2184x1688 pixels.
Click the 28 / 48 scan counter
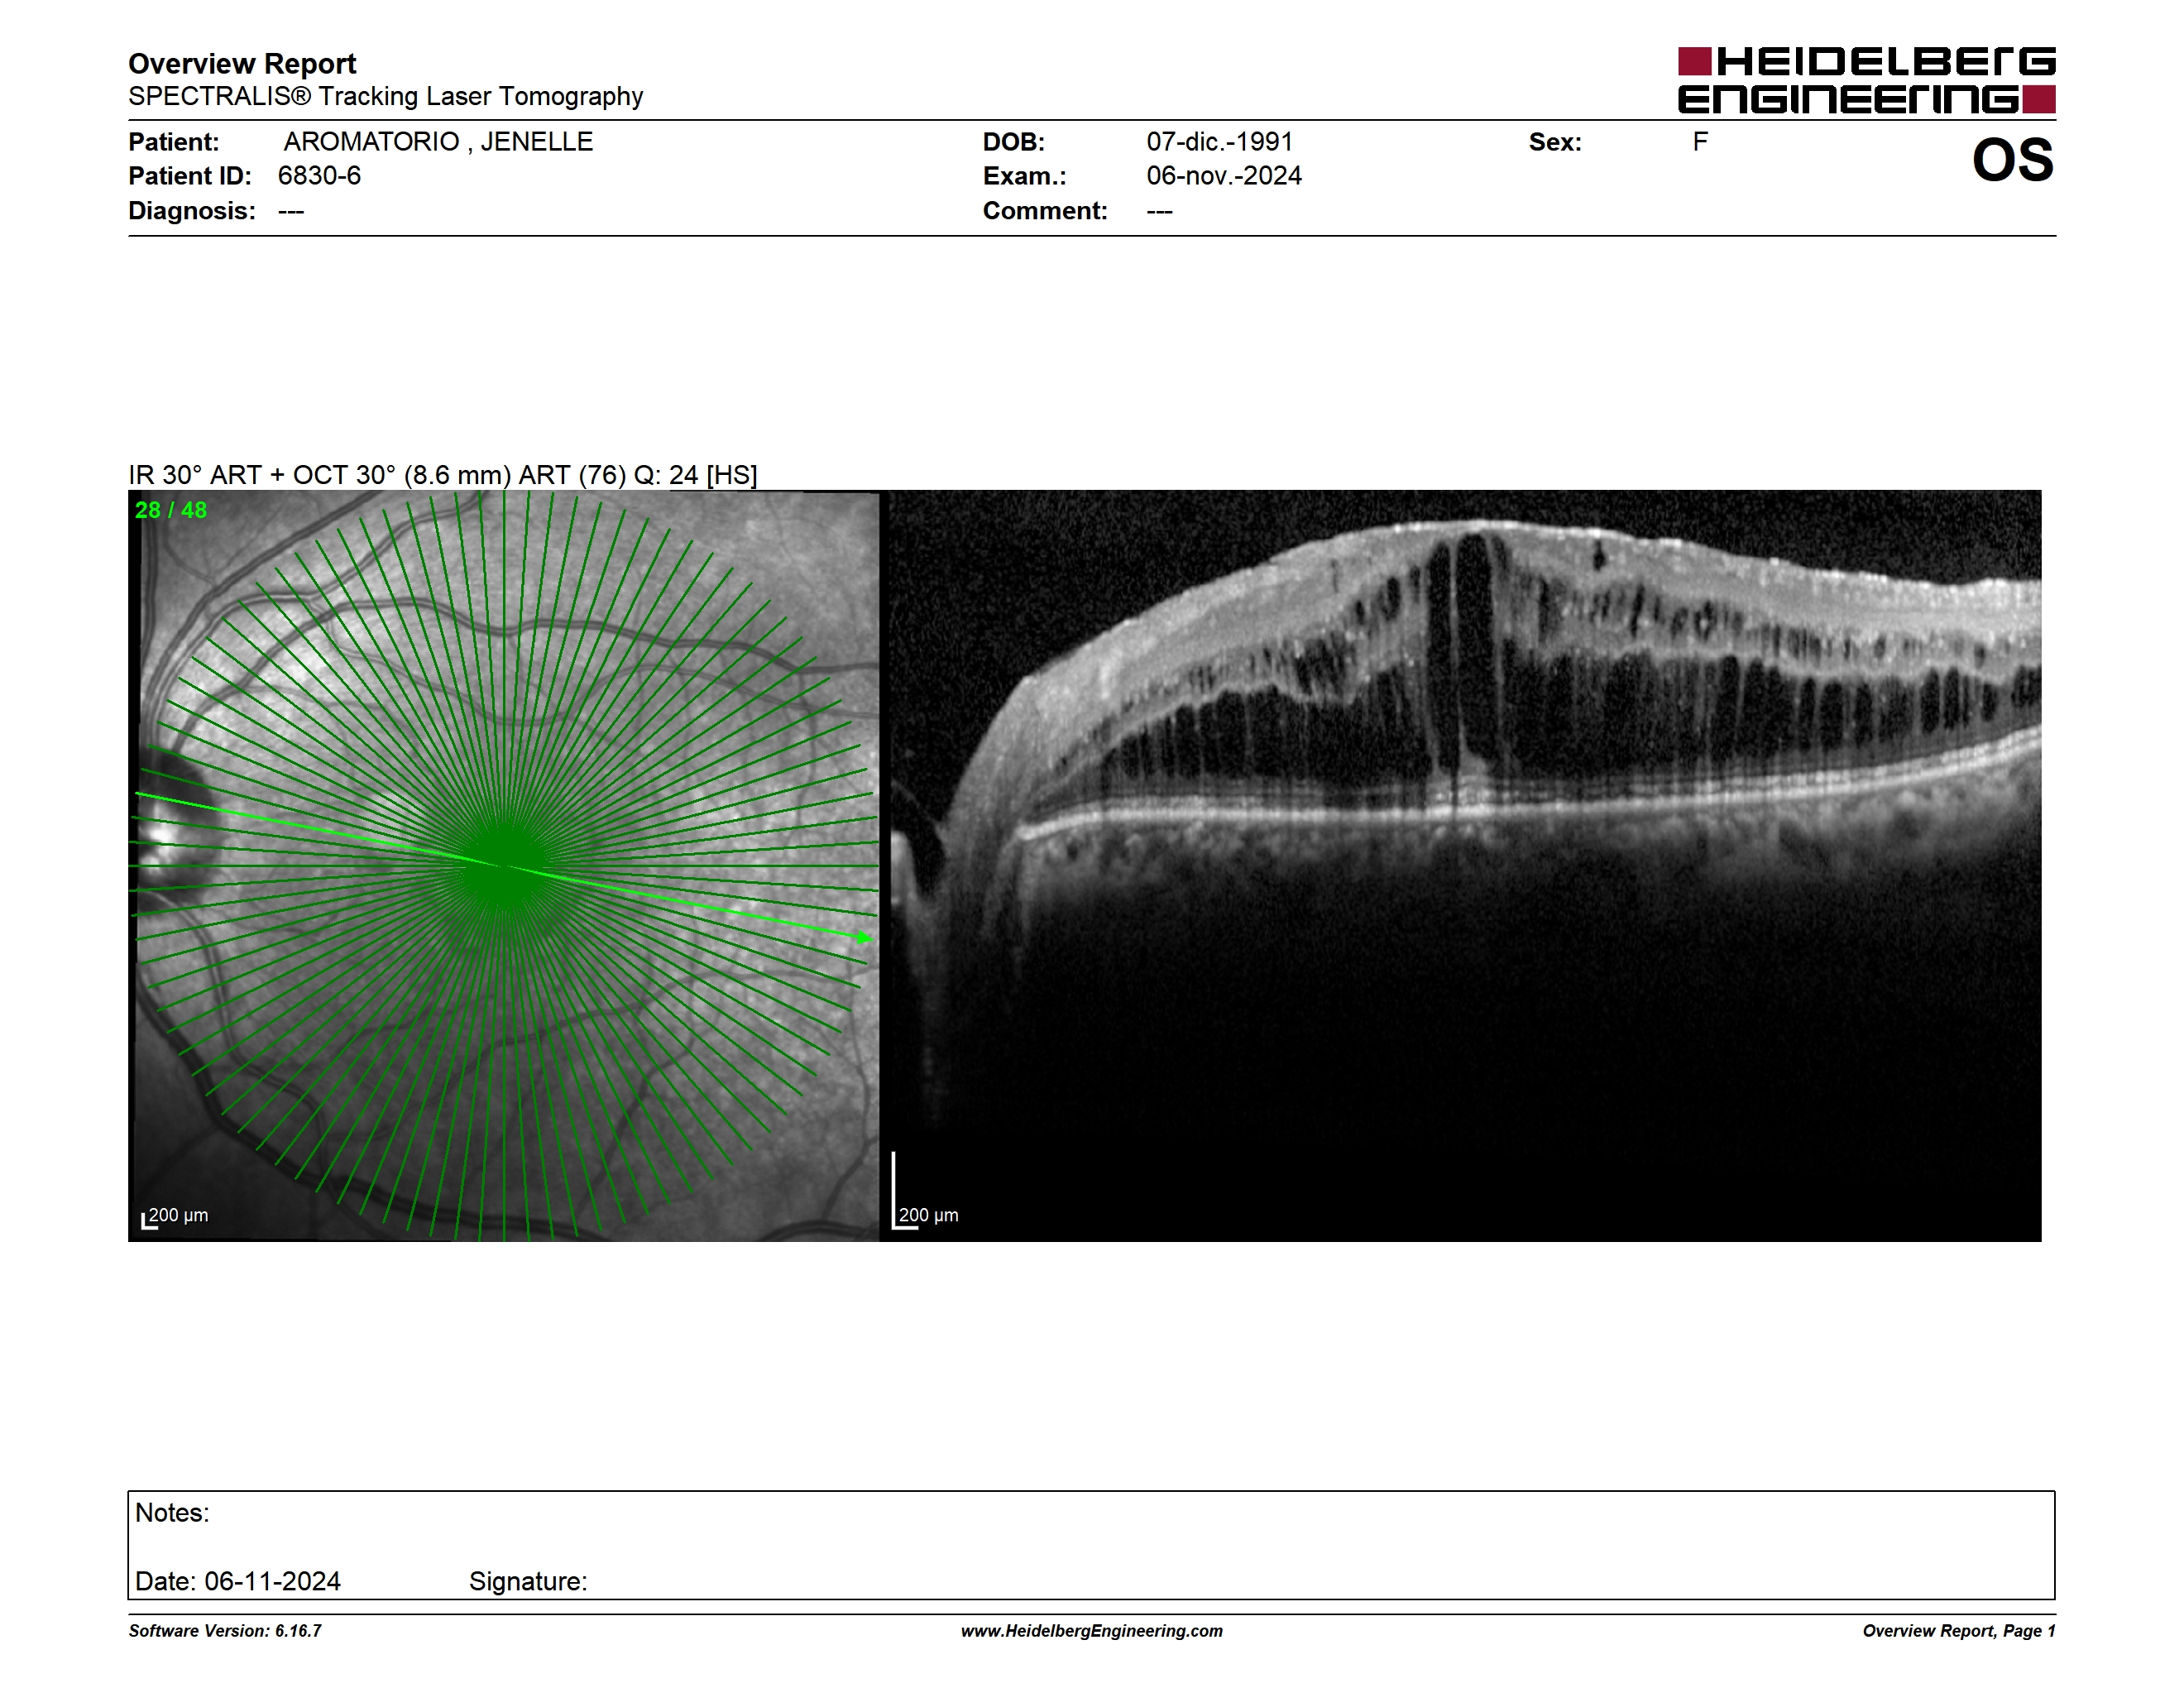pos(171,510)
